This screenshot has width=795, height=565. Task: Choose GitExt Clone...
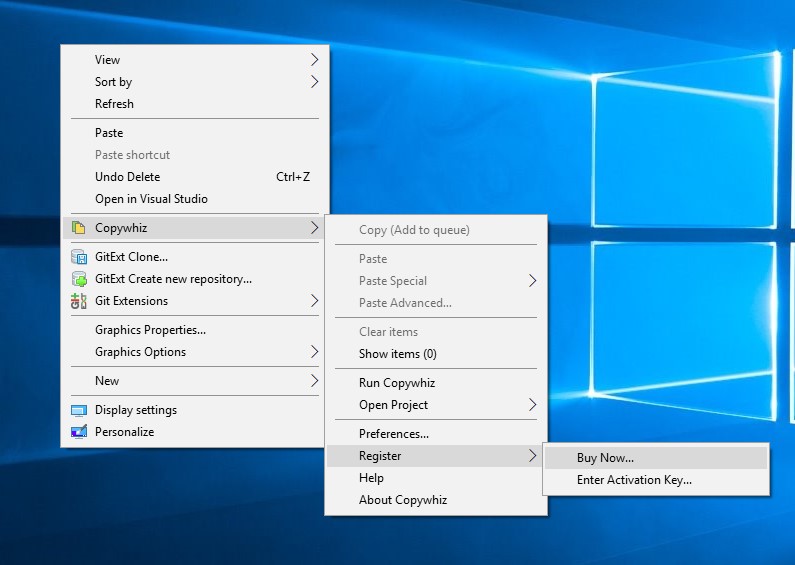(x=195, y=257)
